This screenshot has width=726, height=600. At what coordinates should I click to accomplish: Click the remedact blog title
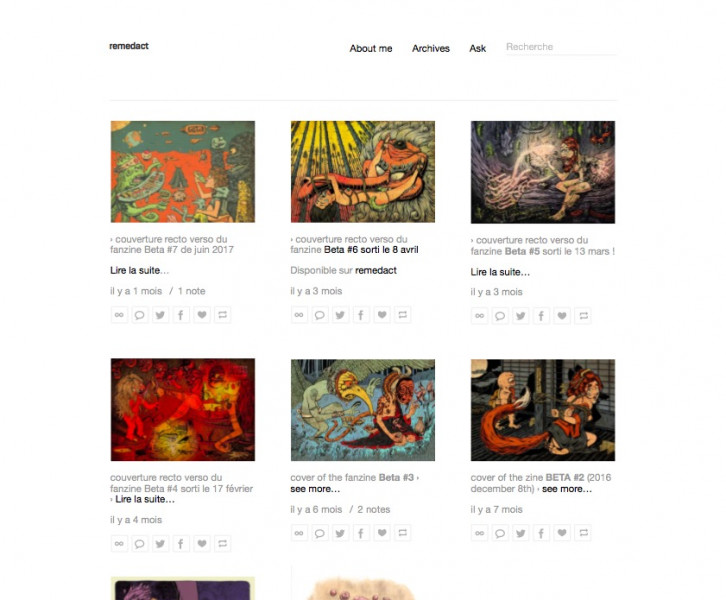pos(129,46)
